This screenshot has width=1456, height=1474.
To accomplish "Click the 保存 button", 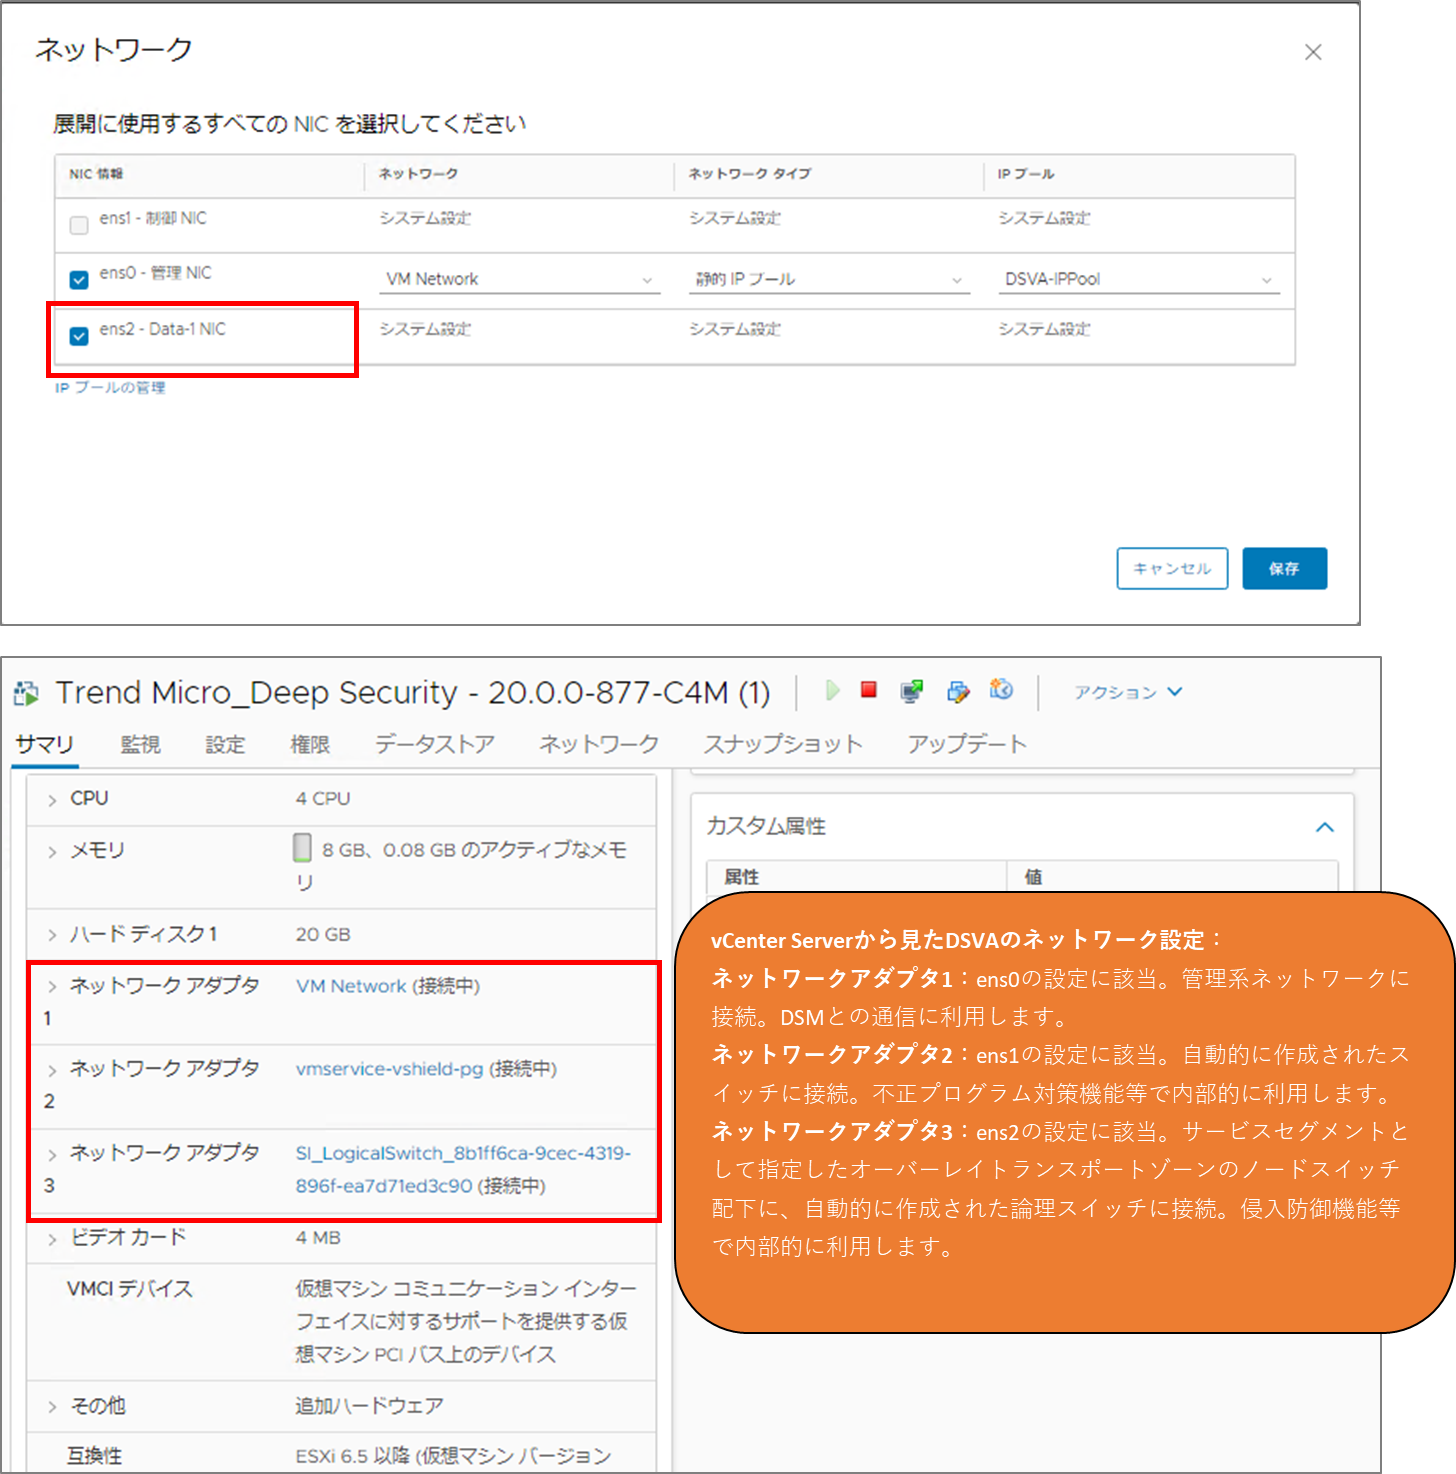I will pyautogui.click(x=1284, y=568).
